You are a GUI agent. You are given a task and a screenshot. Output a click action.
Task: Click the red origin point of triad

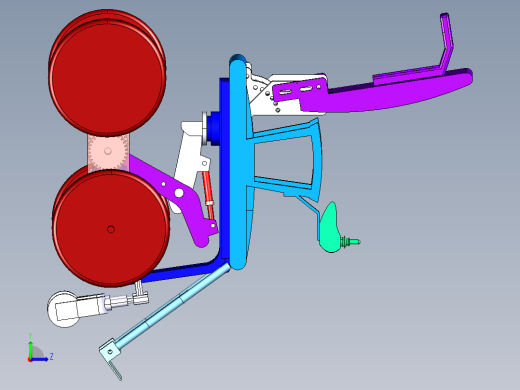[30, 360]
